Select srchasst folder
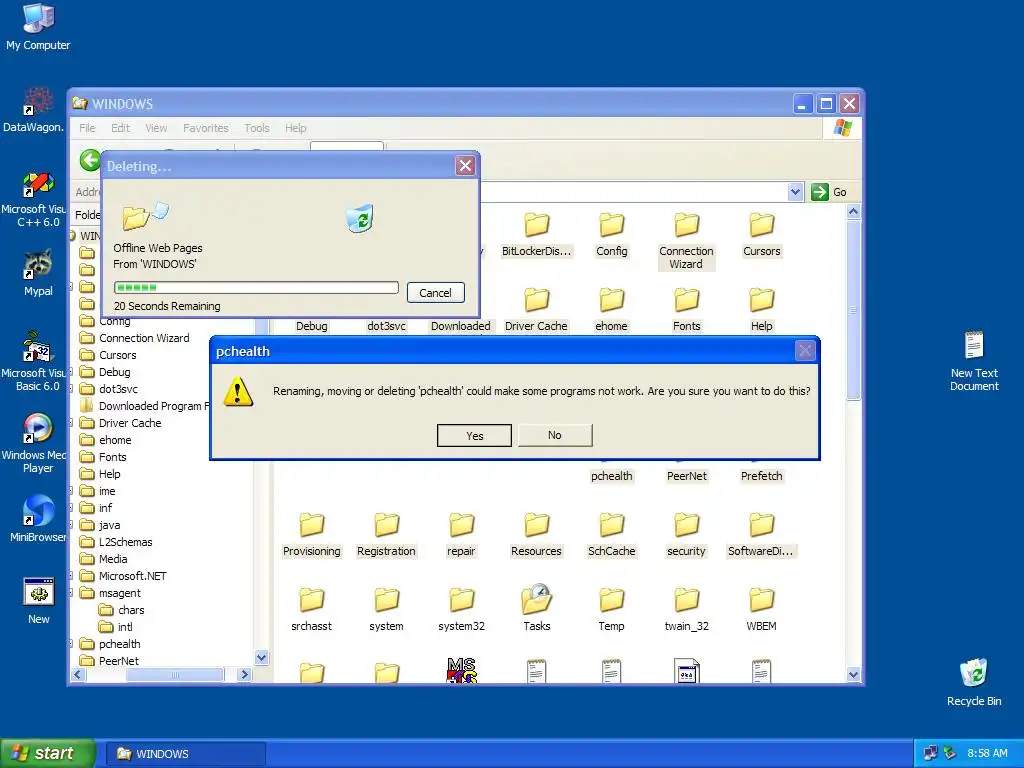1024x768 pixels. [x=312, y=611]
